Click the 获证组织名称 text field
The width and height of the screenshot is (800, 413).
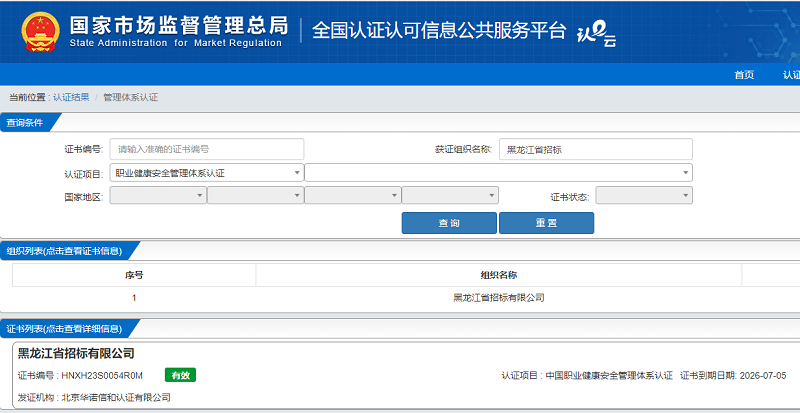595,149
